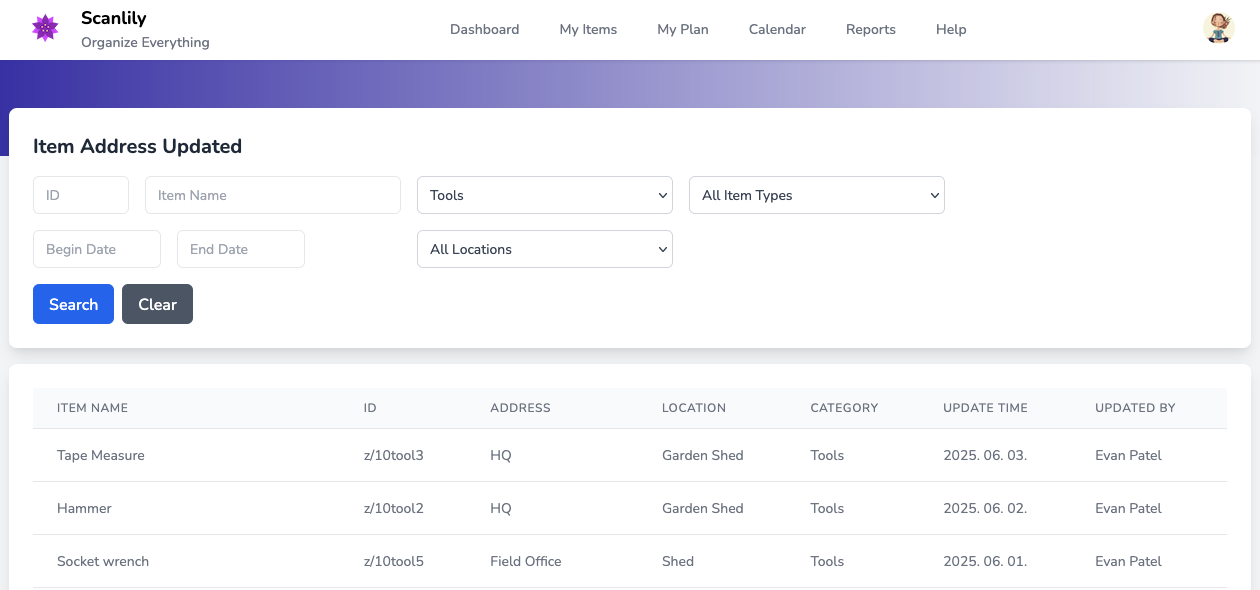1260x590 pixels.
Task: Open the user profile avatar
Action: click(1218, 28)
